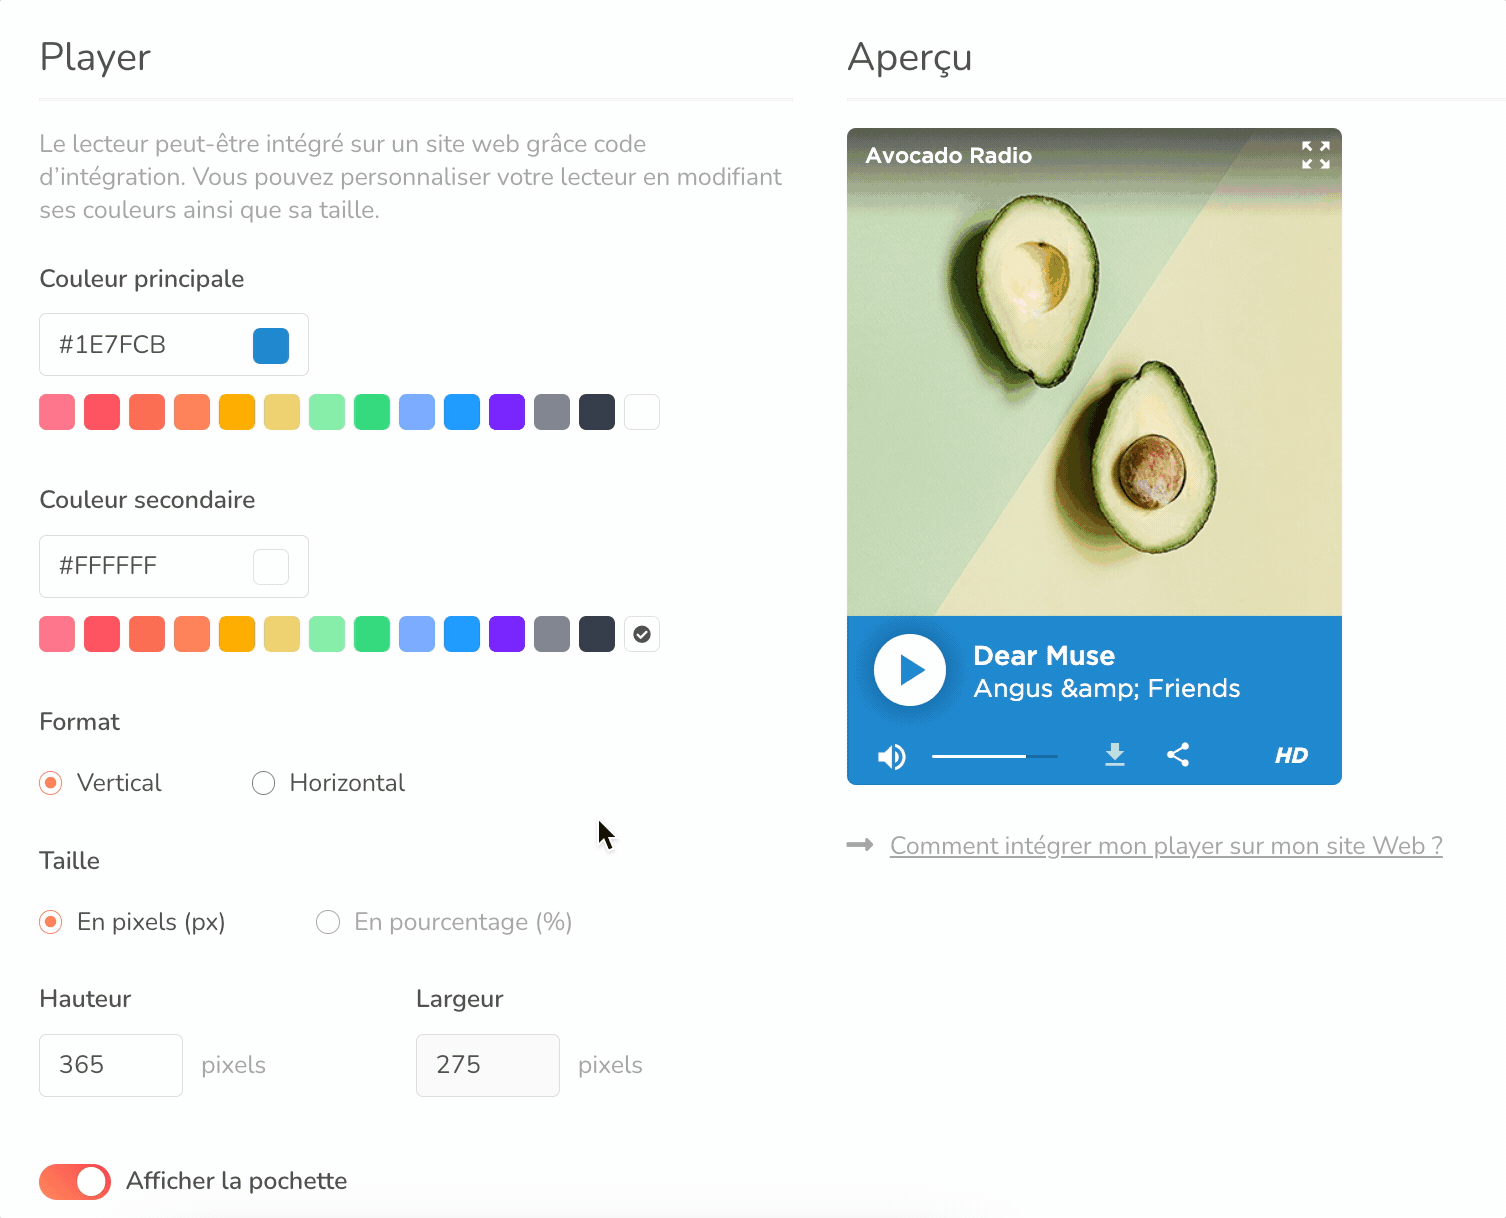Click the fullscreen expand icon on the player
Viewport: 1506px width, 1218px height.
tap(1315, 155)
